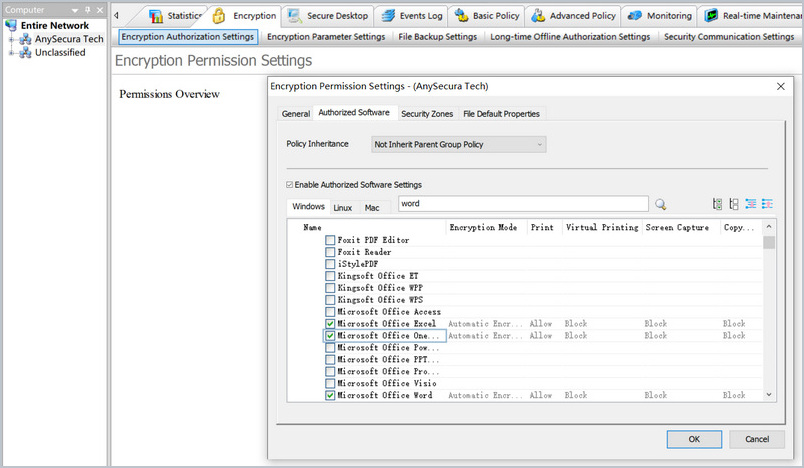The width and height of the screenshot is (804, 468).
Task: Click the Real-time Maintenance tab icon
Action: tap(711, 16)
